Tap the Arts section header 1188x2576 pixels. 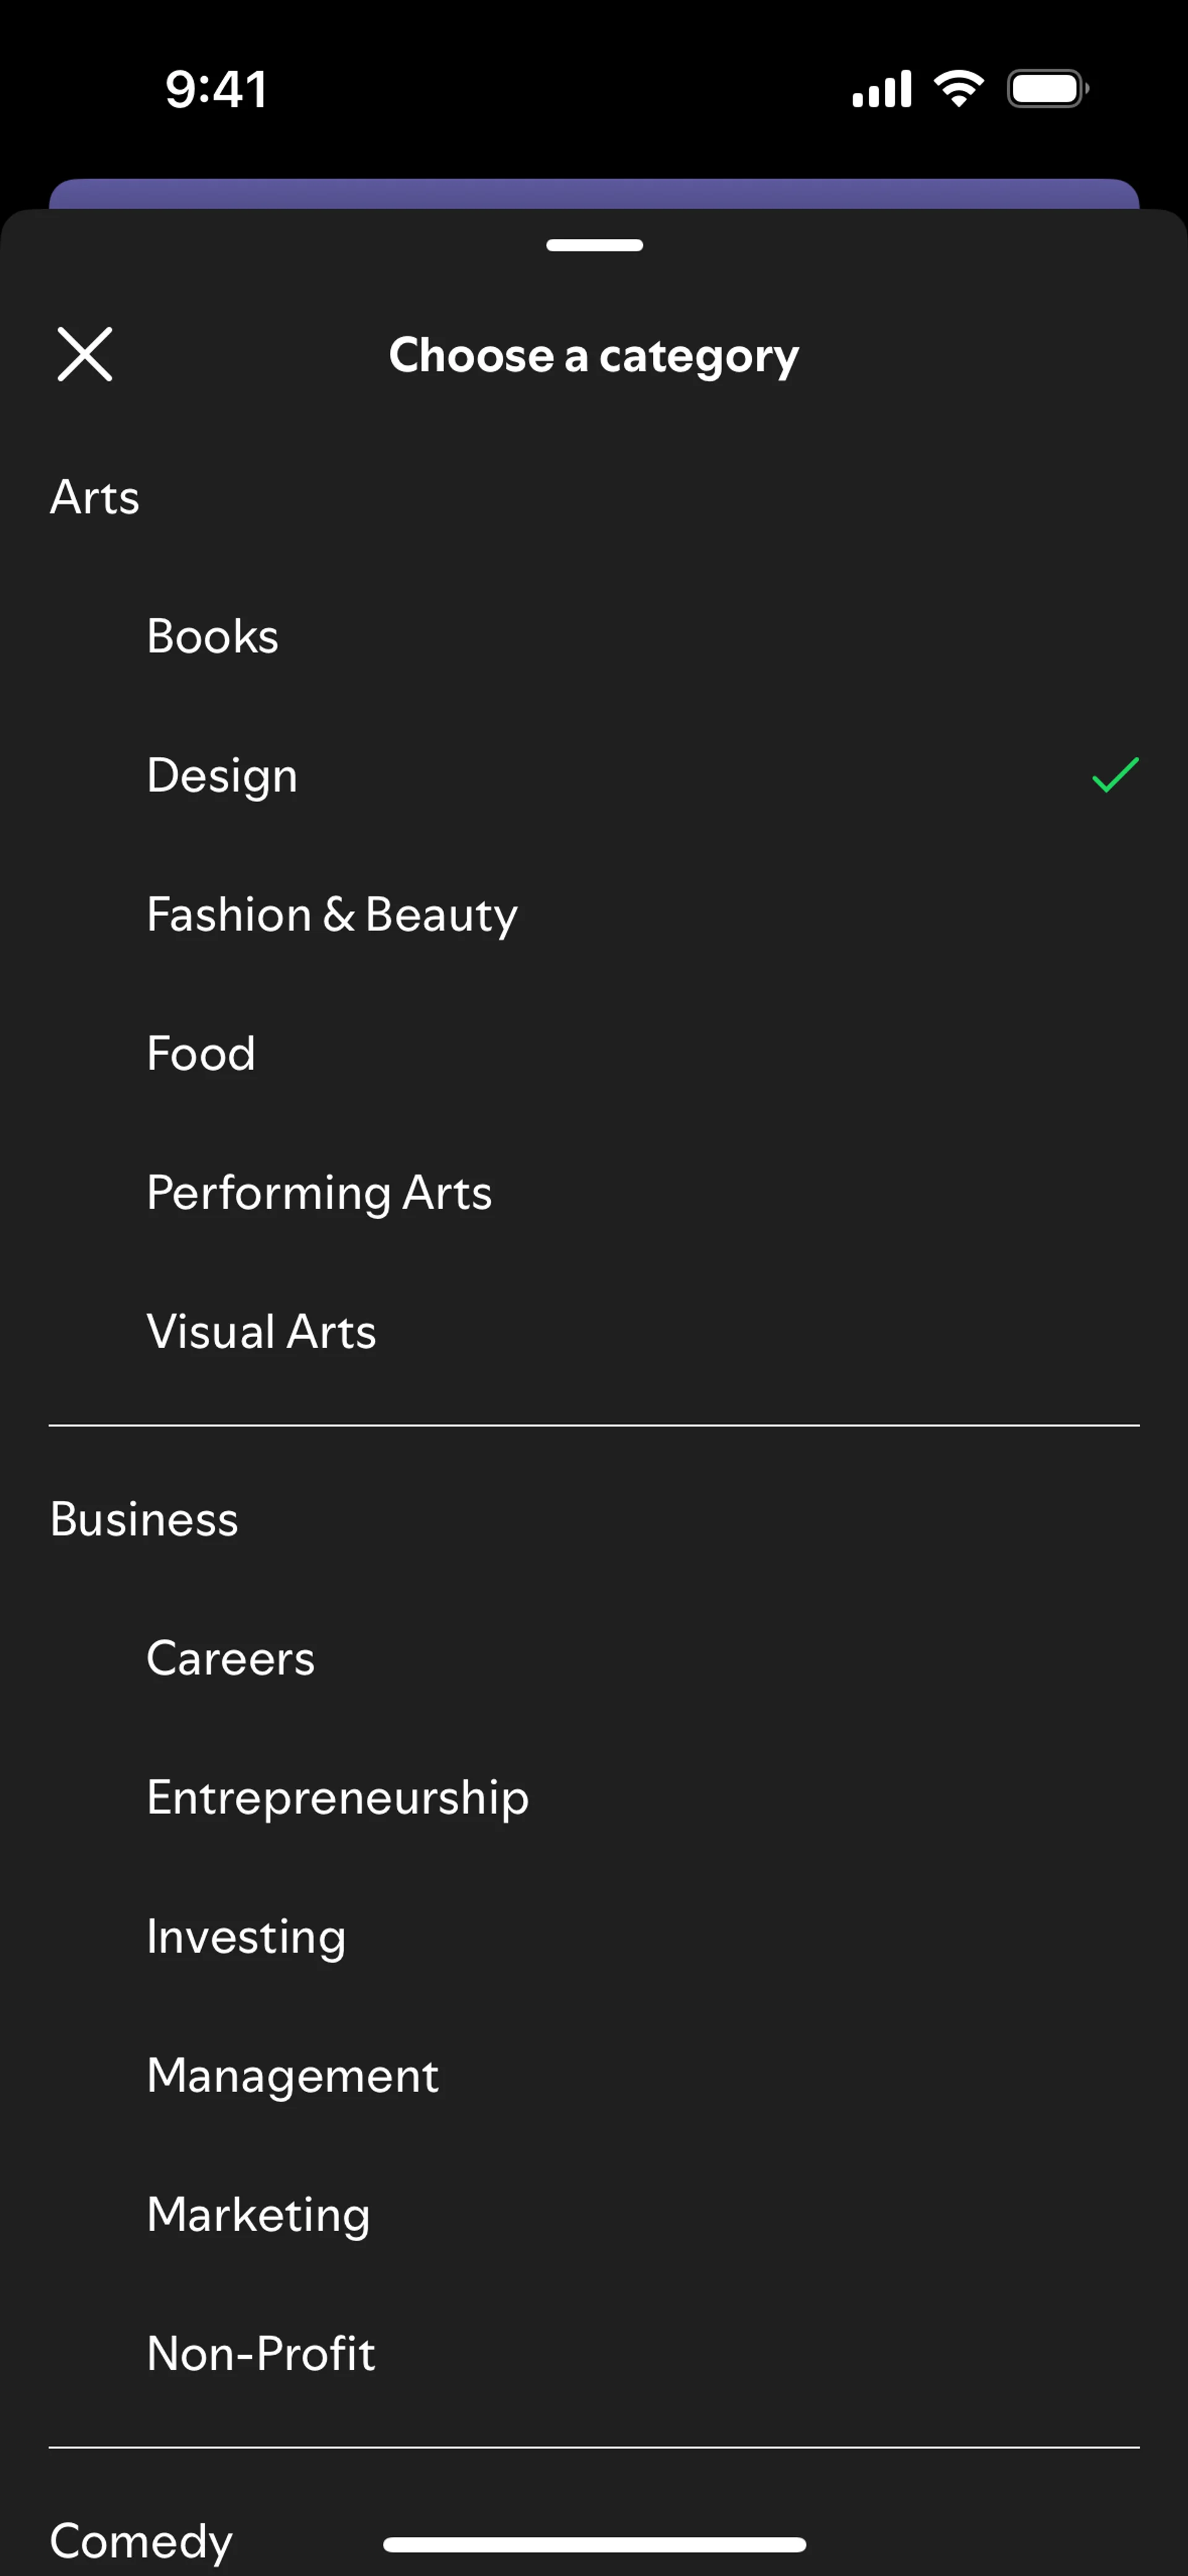tap(95, 497)
